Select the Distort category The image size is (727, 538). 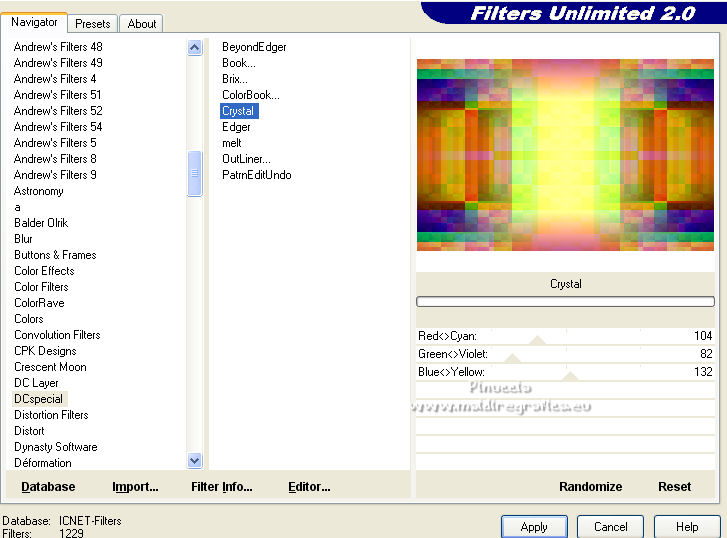[x=29, y=431]
